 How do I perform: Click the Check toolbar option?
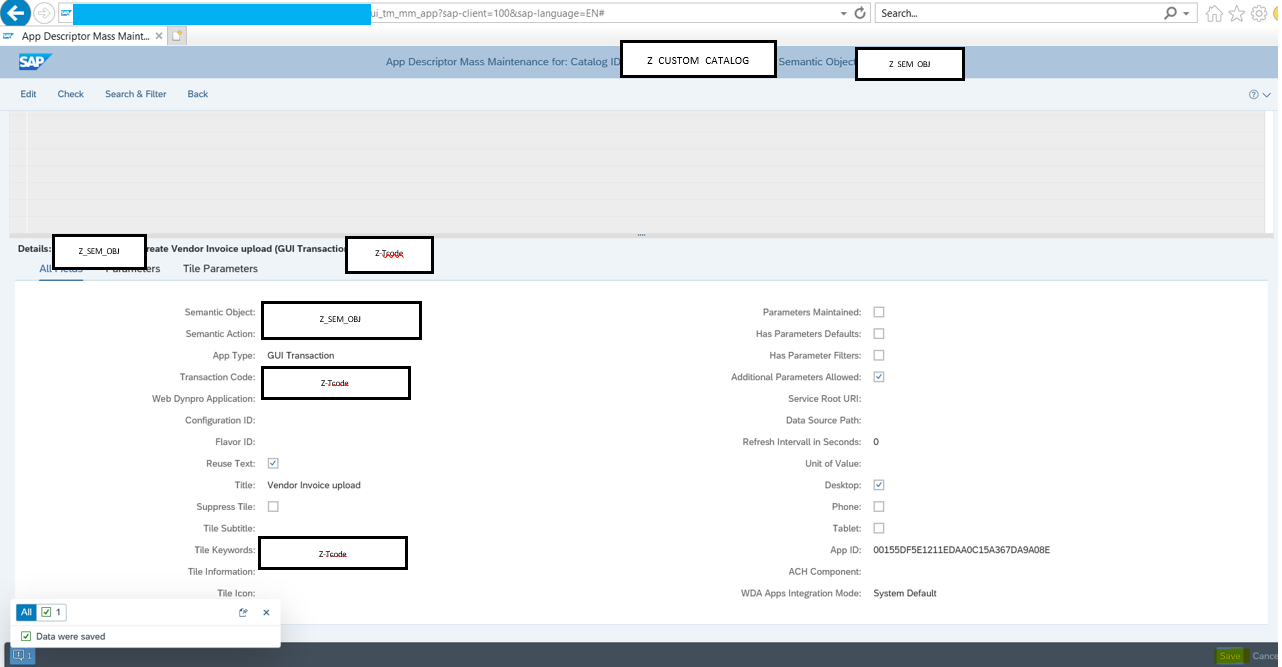tap(70, 94)
